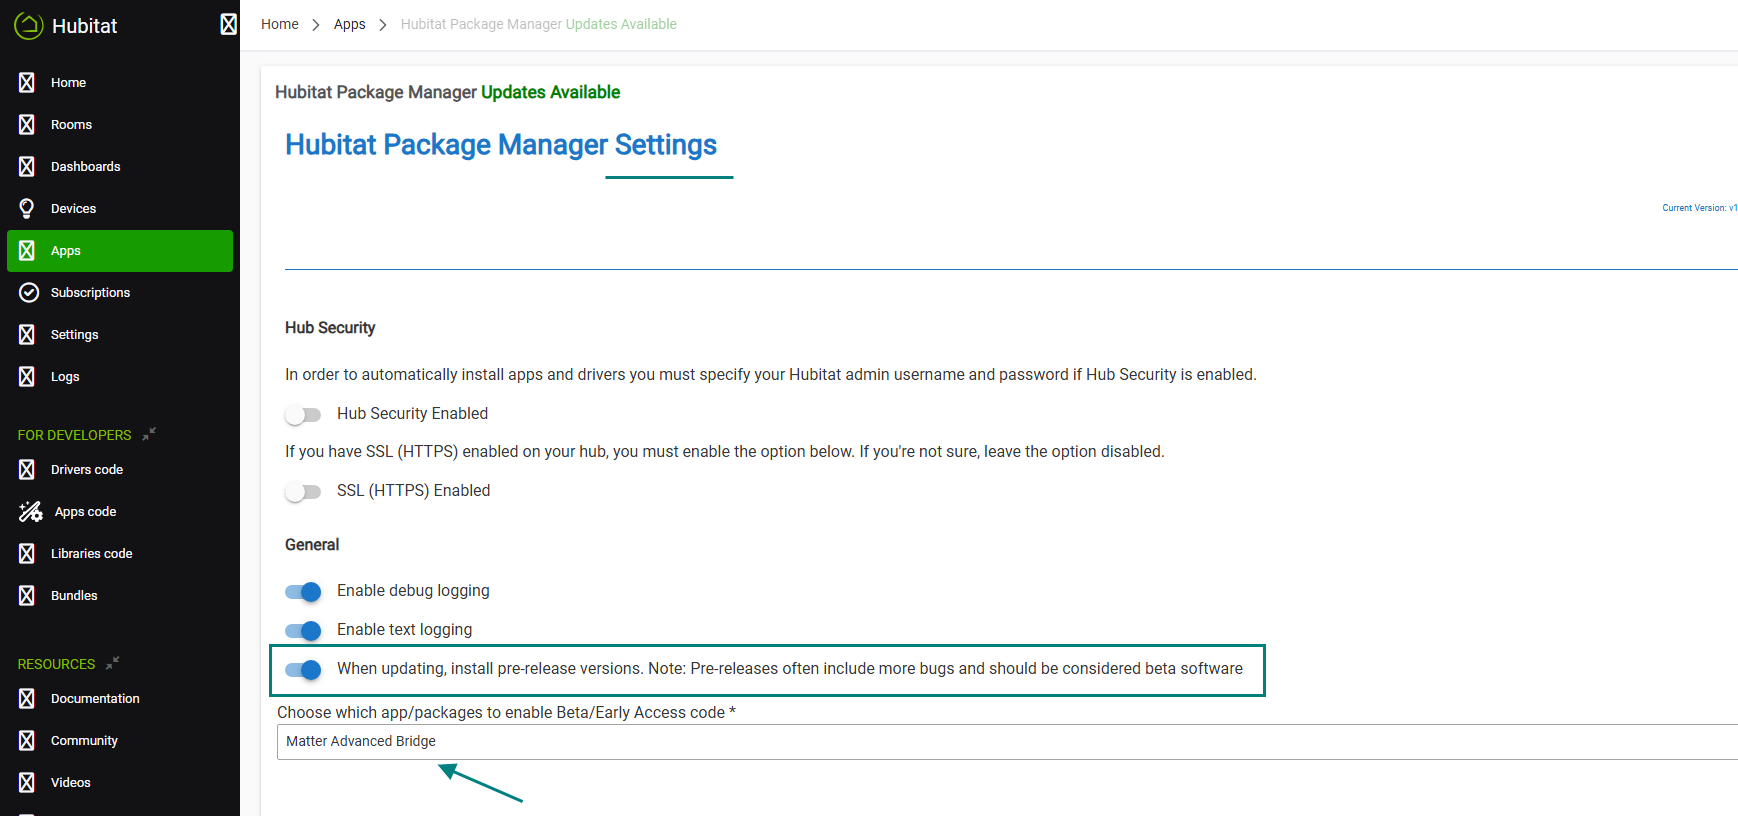Open Dashboards from the sidebar
The width and height of the screenshot is (1738, 816).
85,166
